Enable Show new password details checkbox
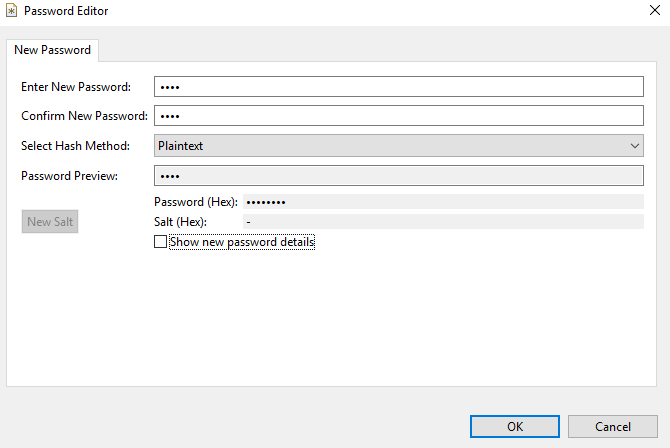This screenshot has height=448, width=670. pos(161,242)
